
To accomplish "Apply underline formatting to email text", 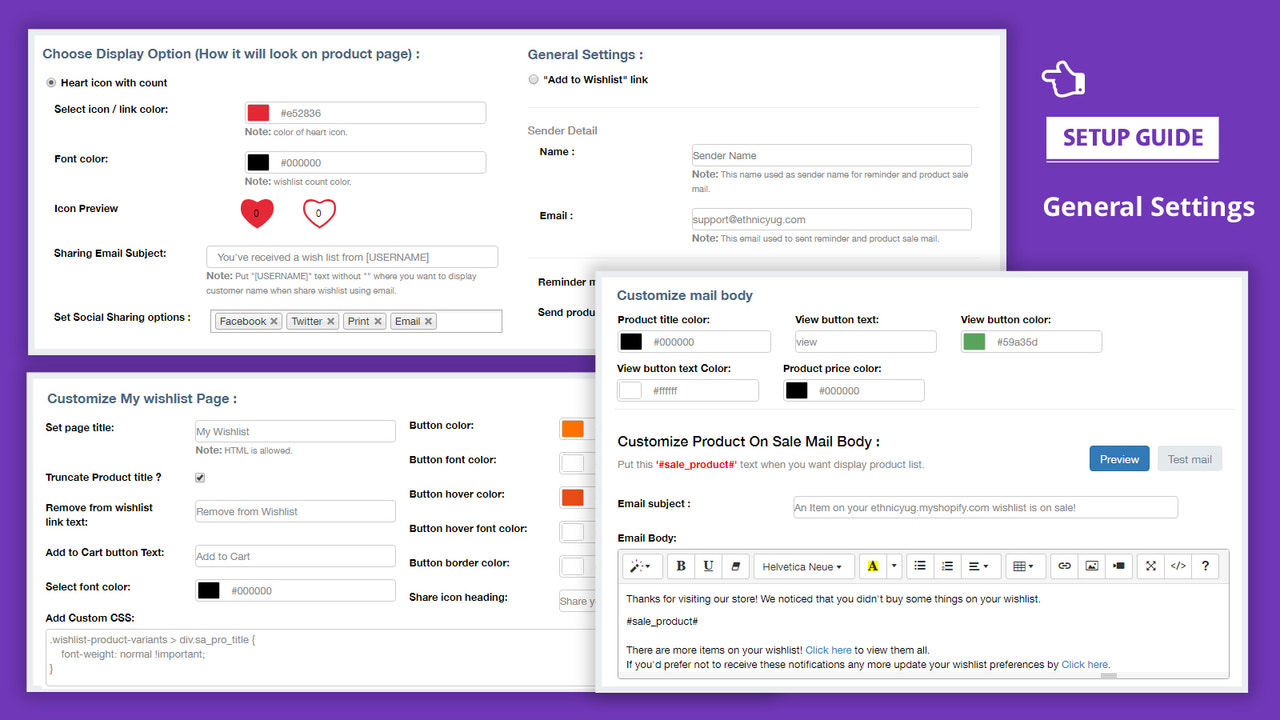I will pyautogui.click(x=708, y=565).
